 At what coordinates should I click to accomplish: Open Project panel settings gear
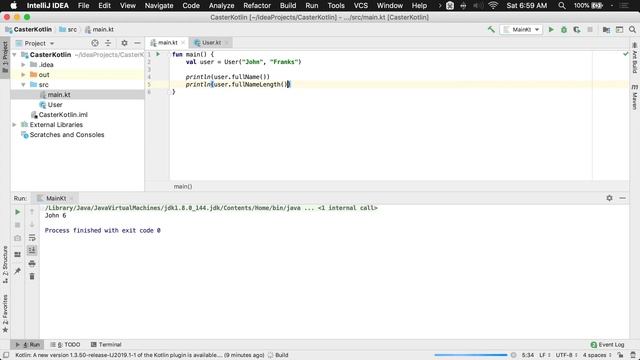coord(124,43)
